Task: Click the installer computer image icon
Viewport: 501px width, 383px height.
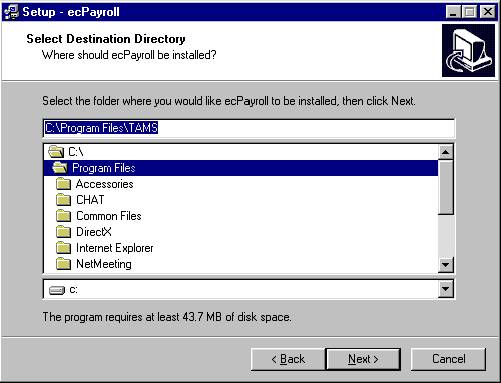Action: click(x=468, y=51)
